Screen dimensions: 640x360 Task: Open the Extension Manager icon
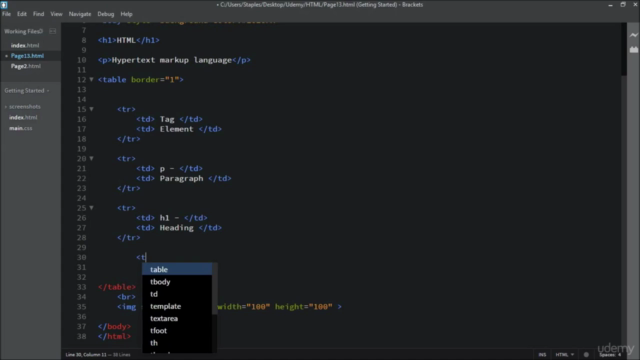coord(633,49)
